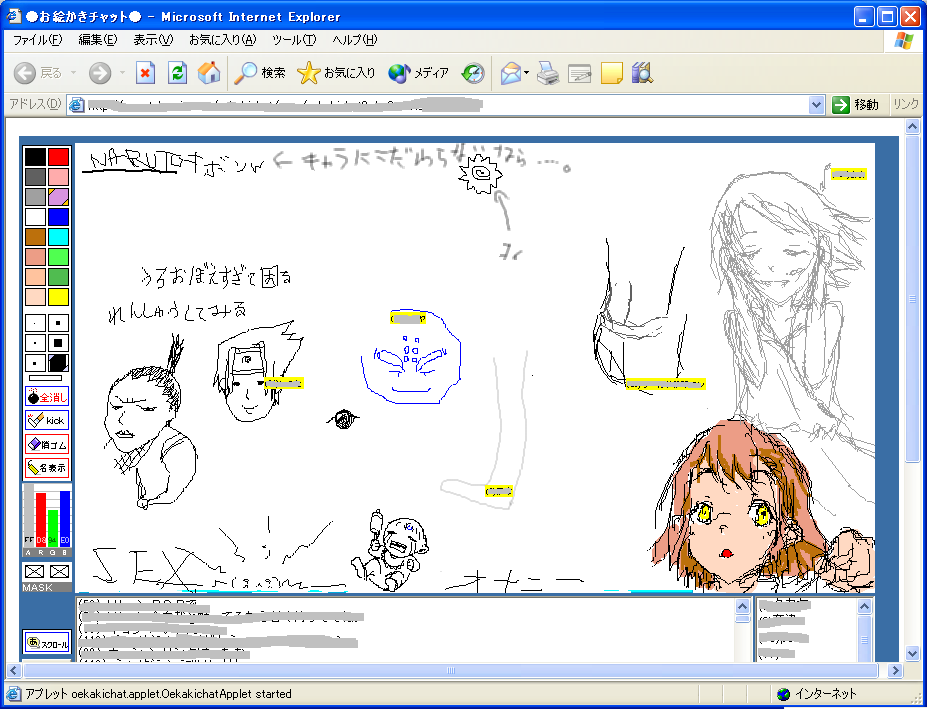Pick the yellow color swatch
Screen dimensions: 927x709
[59, 297]
